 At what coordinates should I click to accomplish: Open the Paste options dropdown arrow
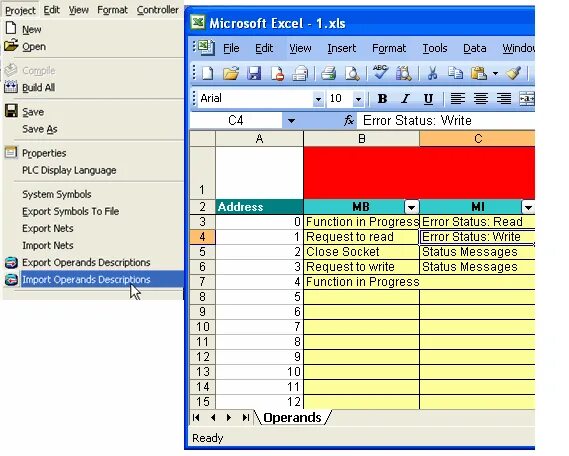(495, 73)
